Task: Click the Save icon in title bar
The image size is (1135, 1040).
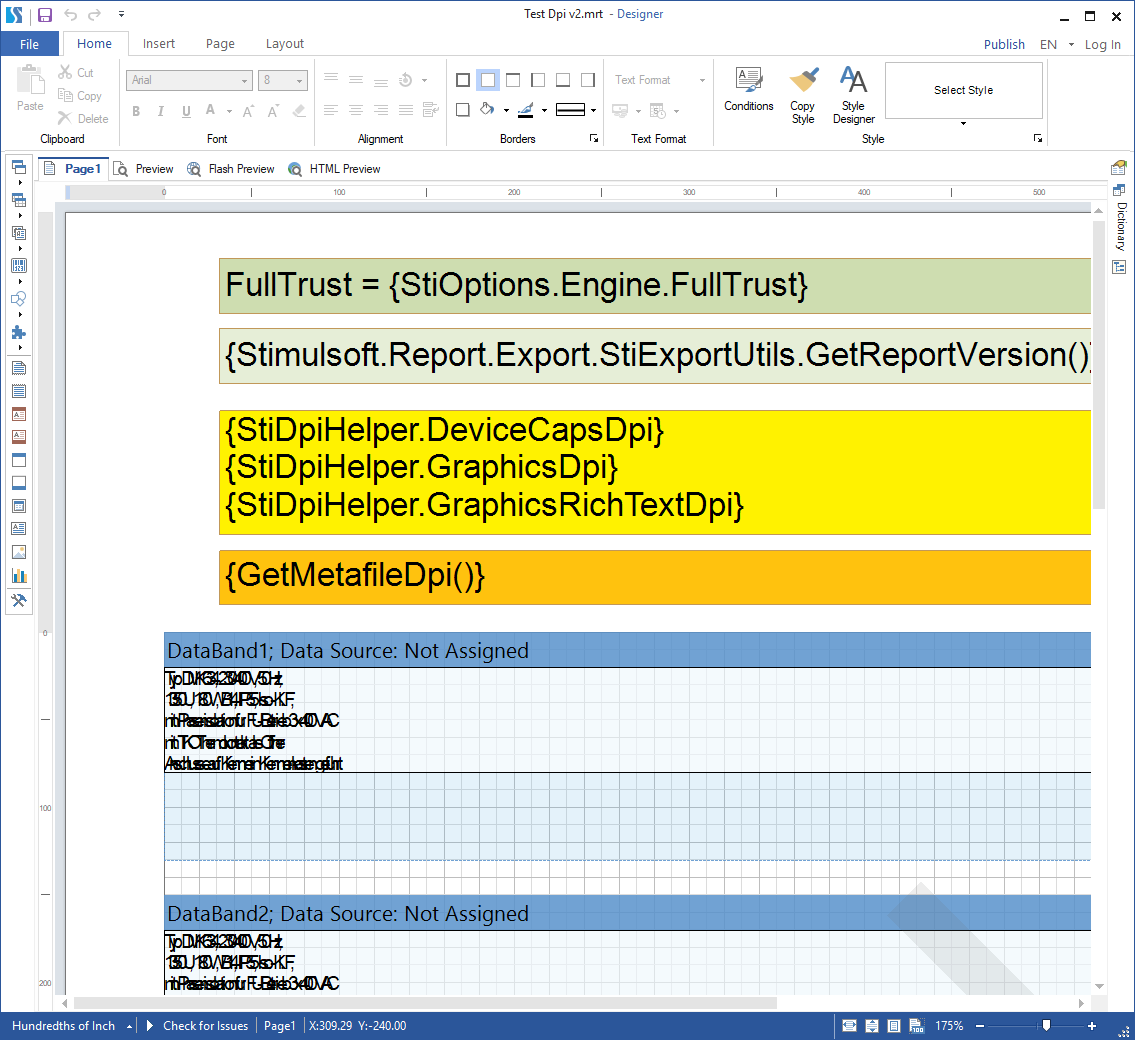Action: point(45,14)
